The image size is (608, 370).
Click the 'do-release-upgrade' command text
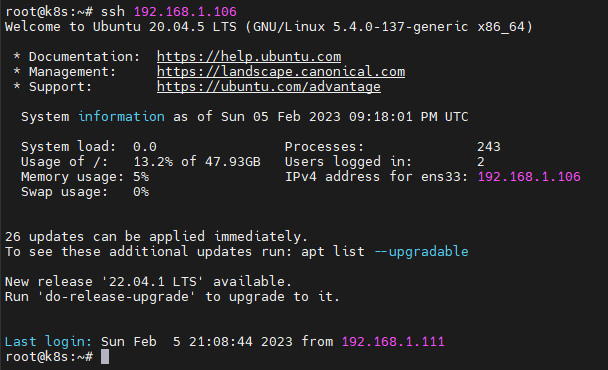click(117, 297)
